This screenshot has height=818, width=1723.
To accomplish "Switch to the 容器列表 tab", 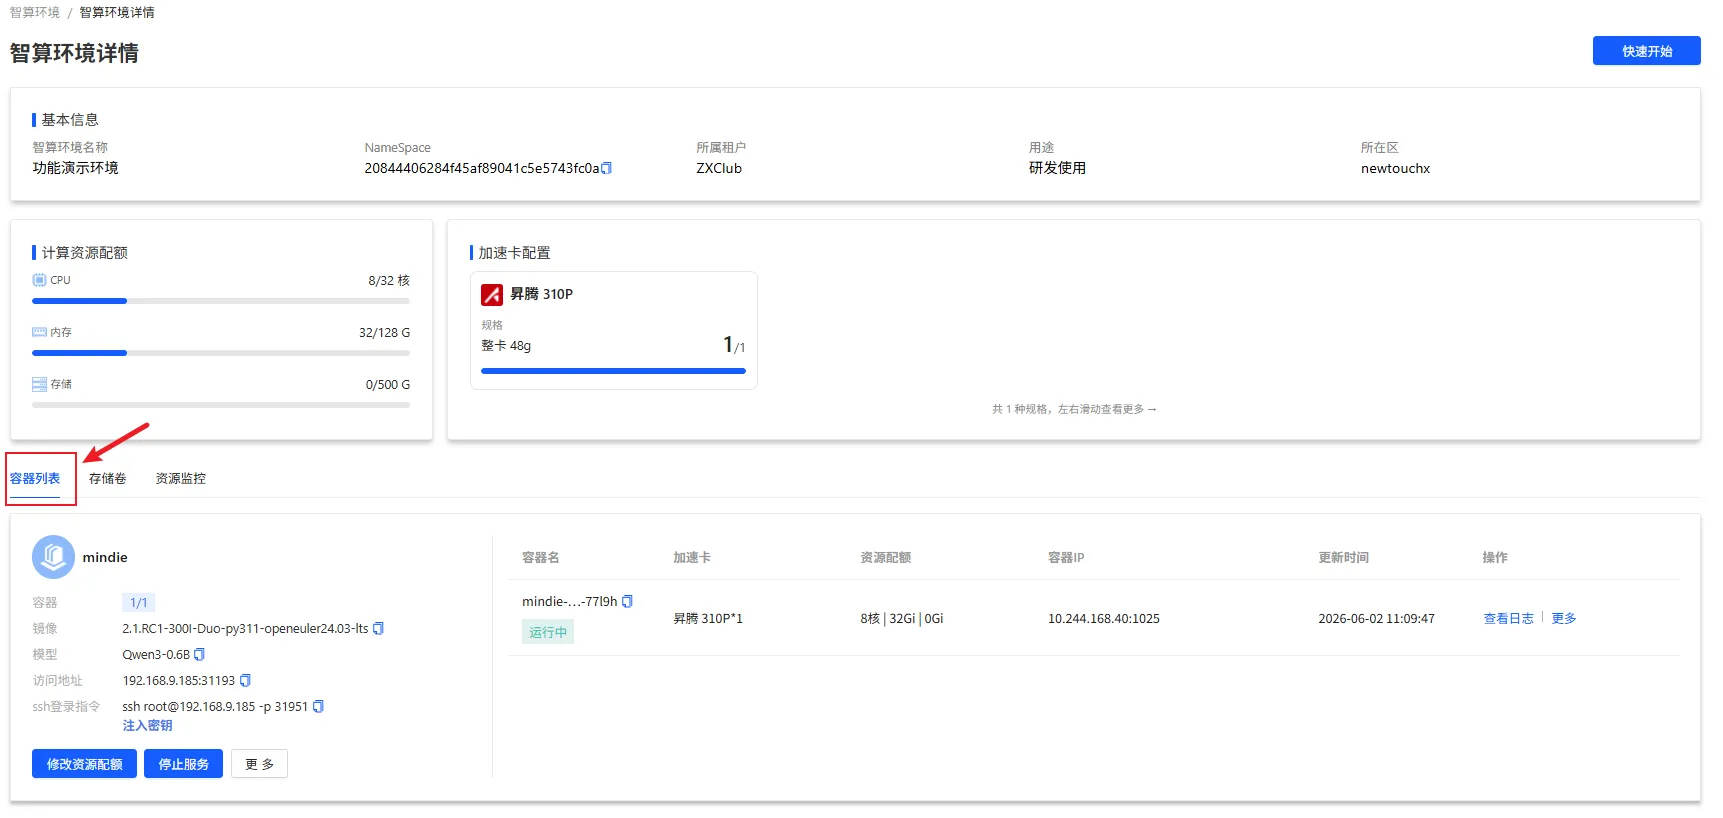I will (35, 479).
